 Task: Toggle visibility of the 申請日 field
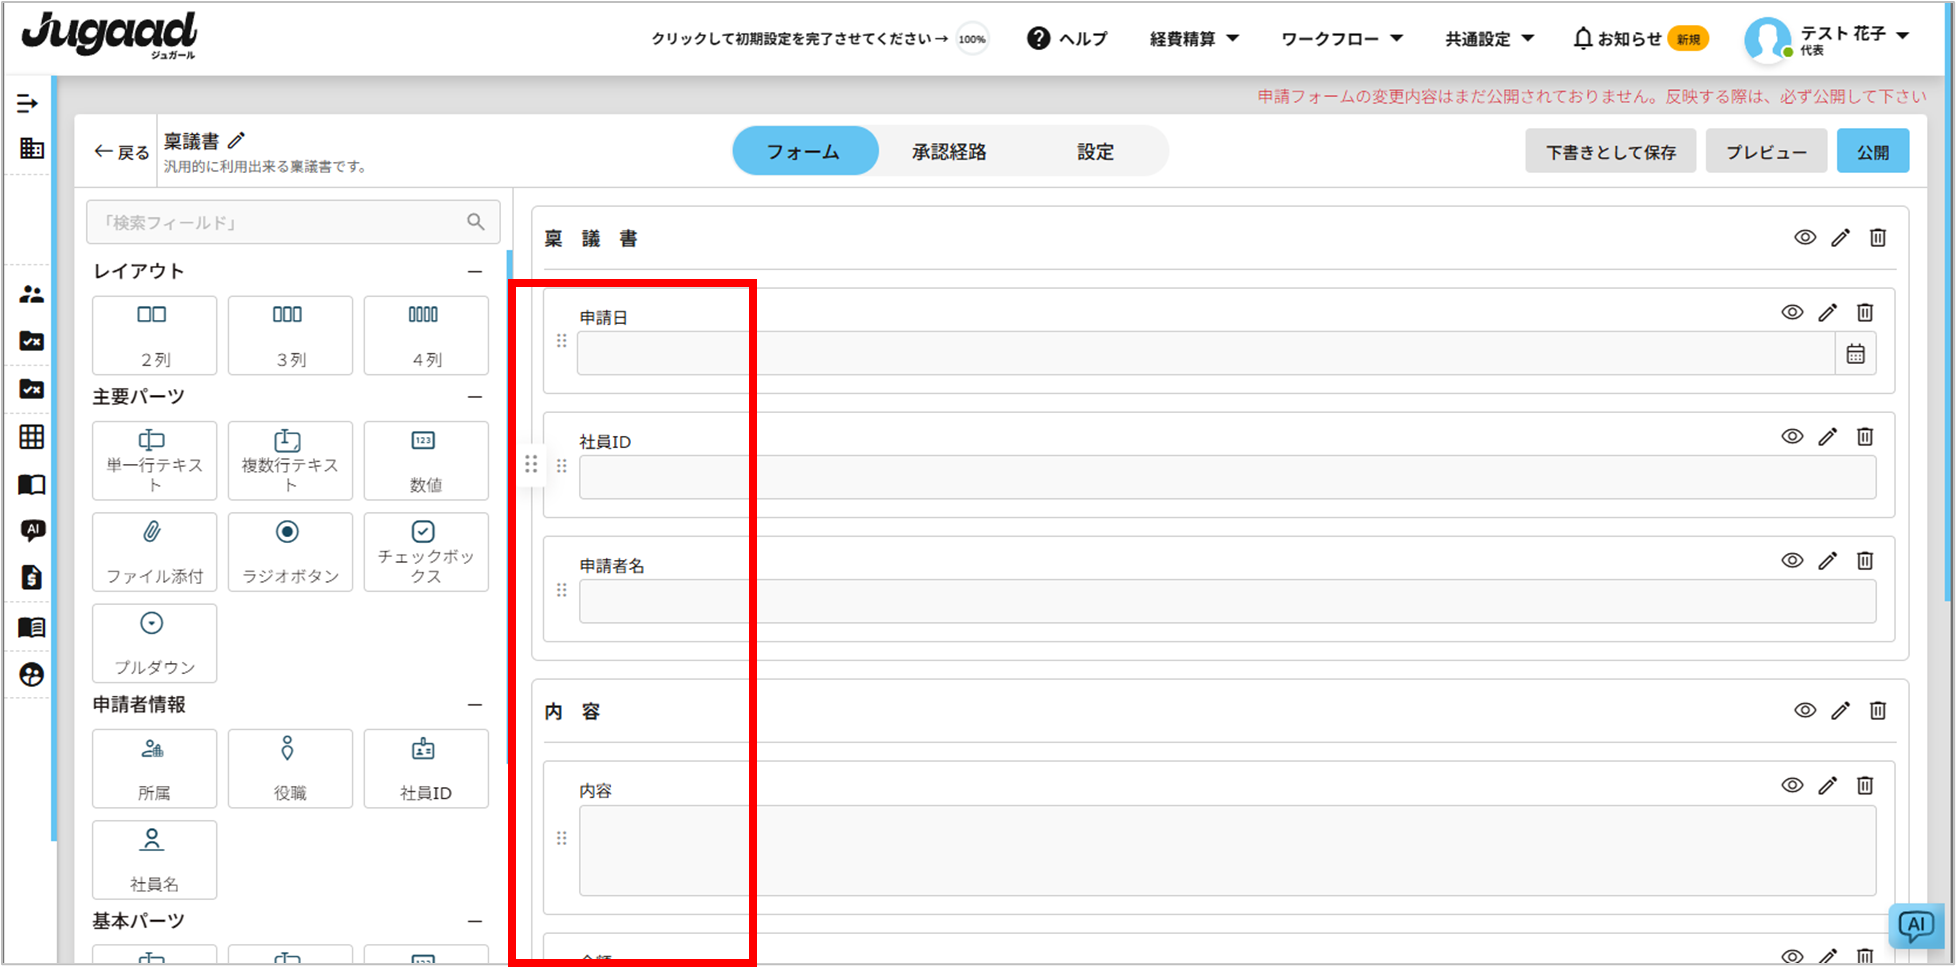1792,313
